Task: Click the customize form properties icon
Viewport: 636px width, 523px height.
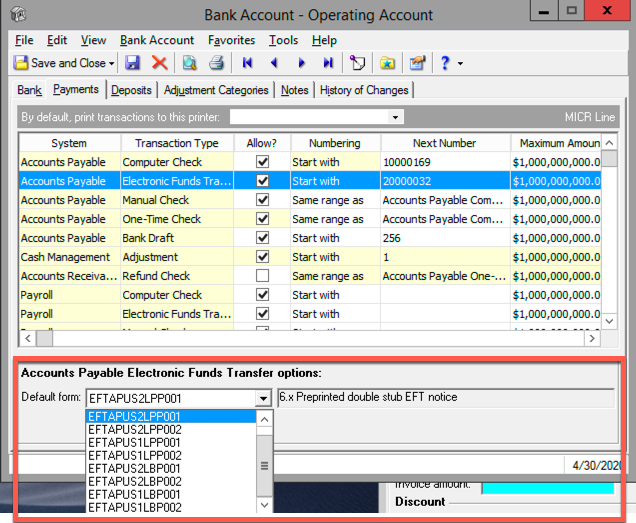Action: point(417,63)
